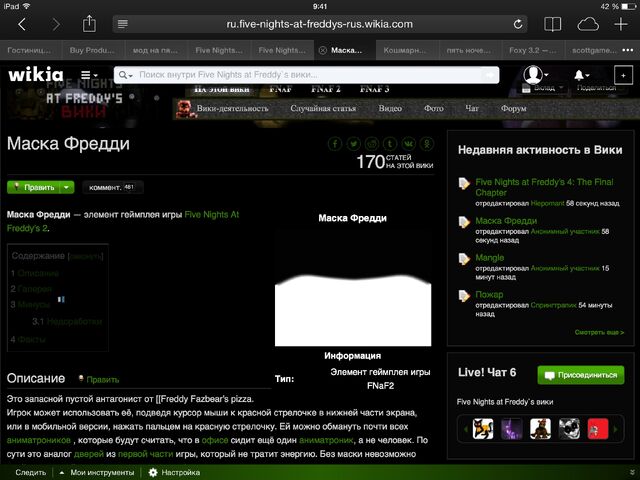Tap the wiki search field
640x480 pixels.
[308, 75]
